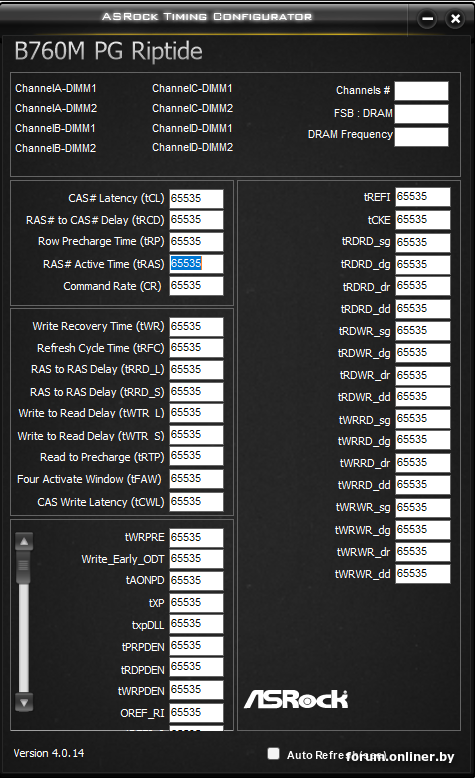Focus the tWRRD_sg value field
475x778 pixels.
(x=422, y=419)
